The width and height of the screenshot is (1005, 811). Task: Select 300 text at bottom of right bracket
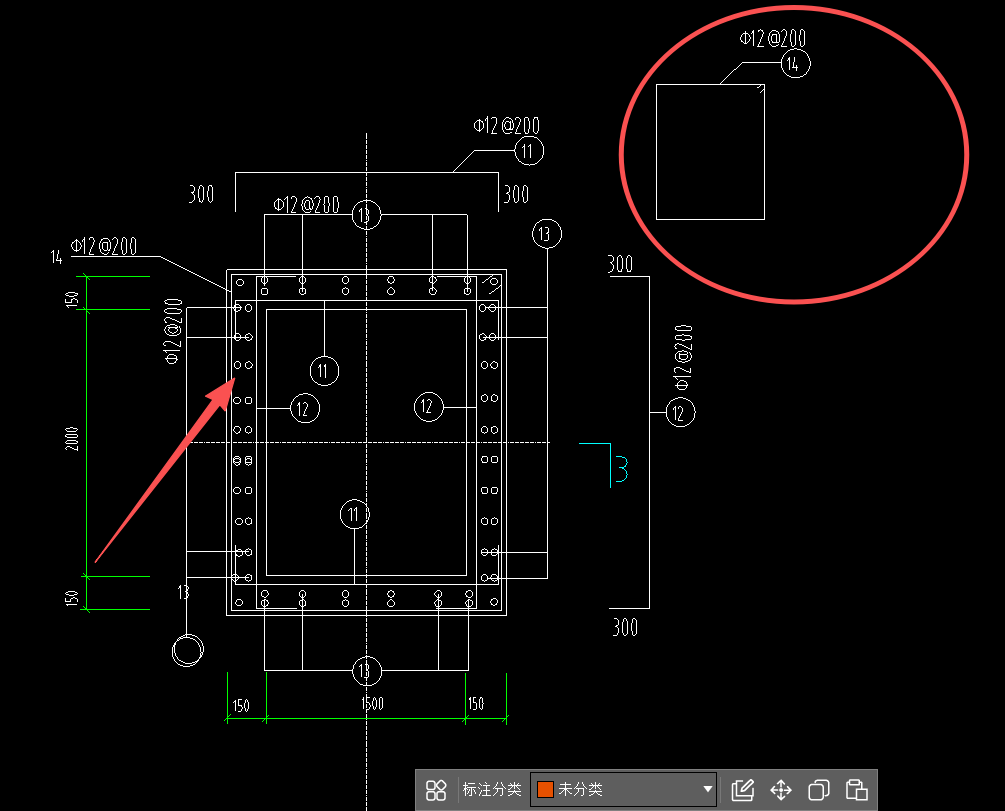pyautogui.click(x=625, y=627)
